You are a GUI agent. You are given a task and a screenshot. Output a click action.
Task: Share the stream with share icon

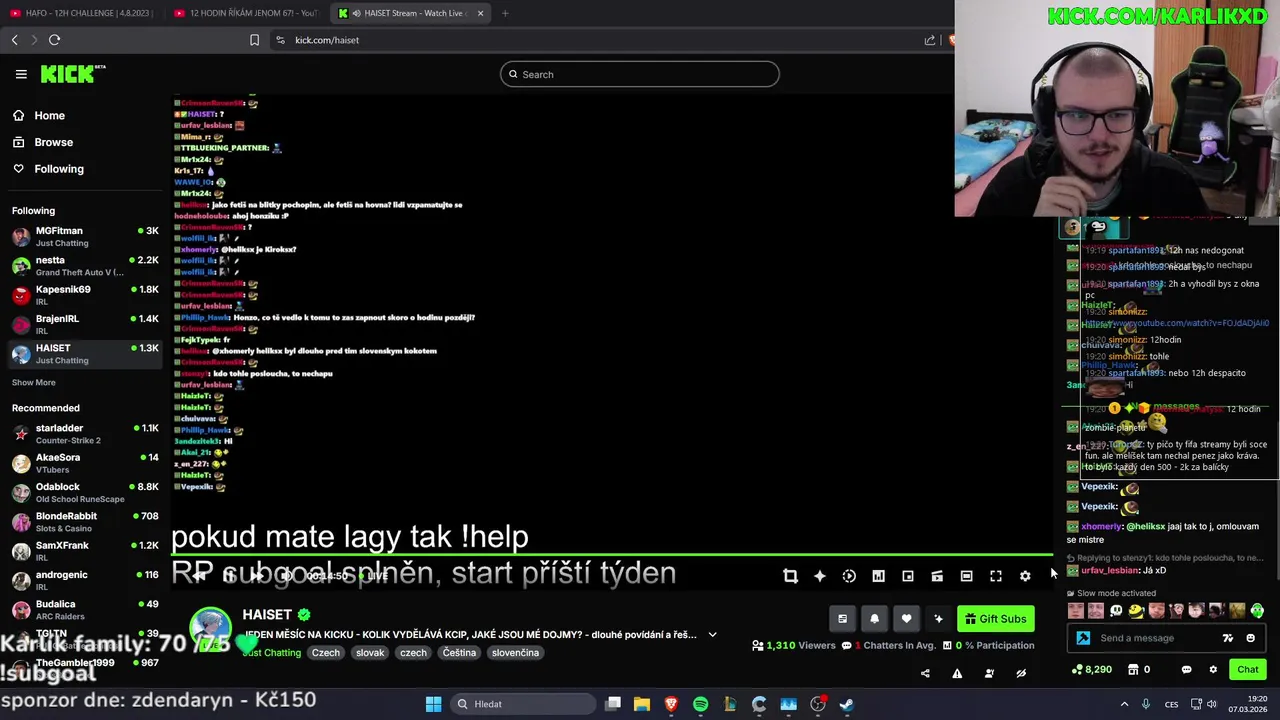[925, 673]
